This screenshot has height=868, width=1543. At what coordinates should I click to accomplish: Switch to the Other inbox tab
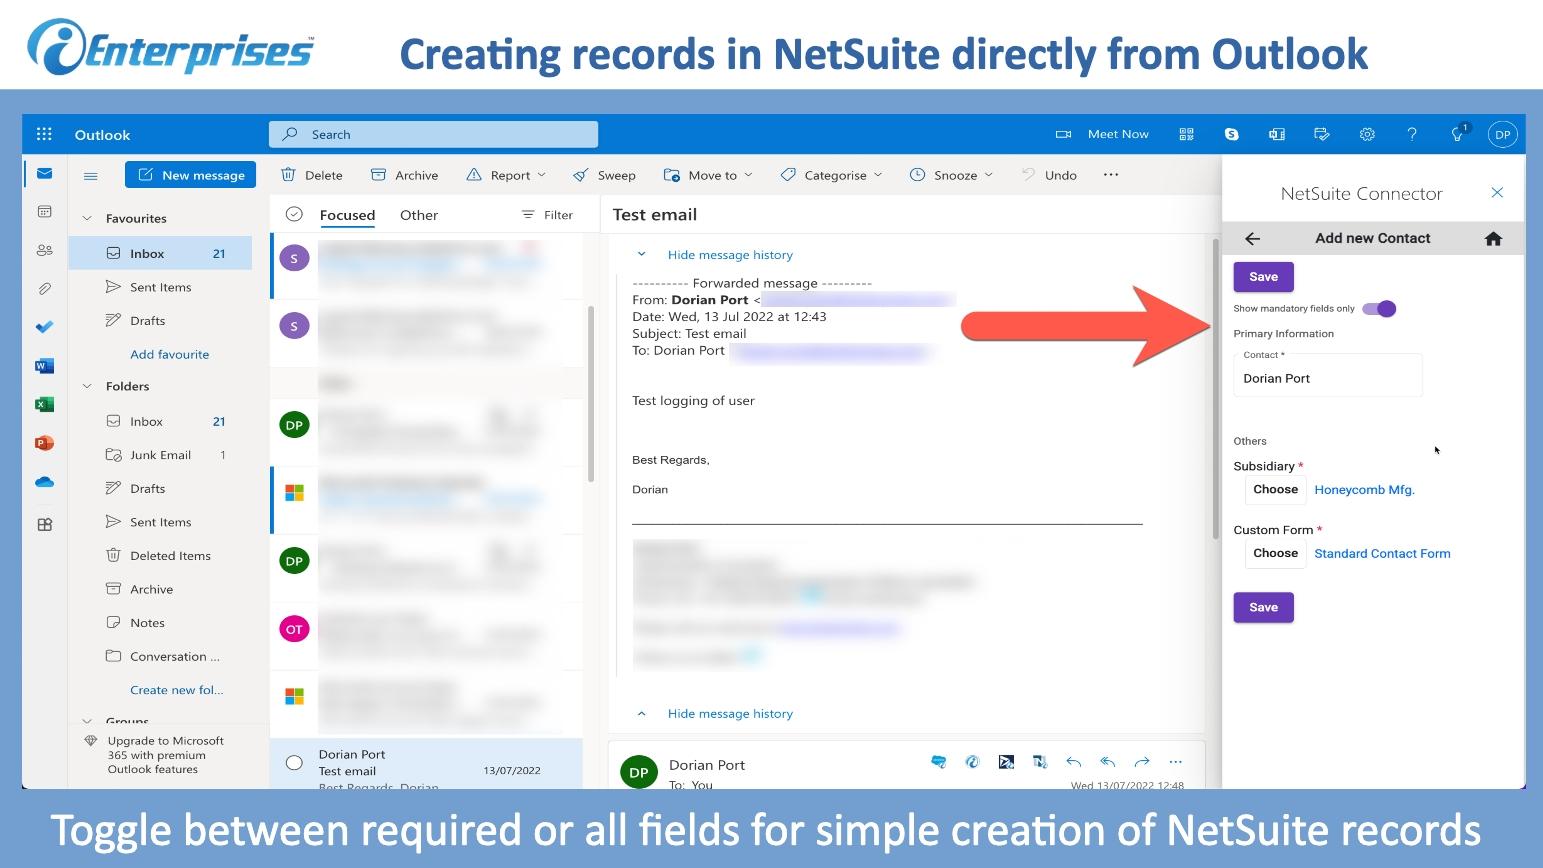tap(418, 215)
